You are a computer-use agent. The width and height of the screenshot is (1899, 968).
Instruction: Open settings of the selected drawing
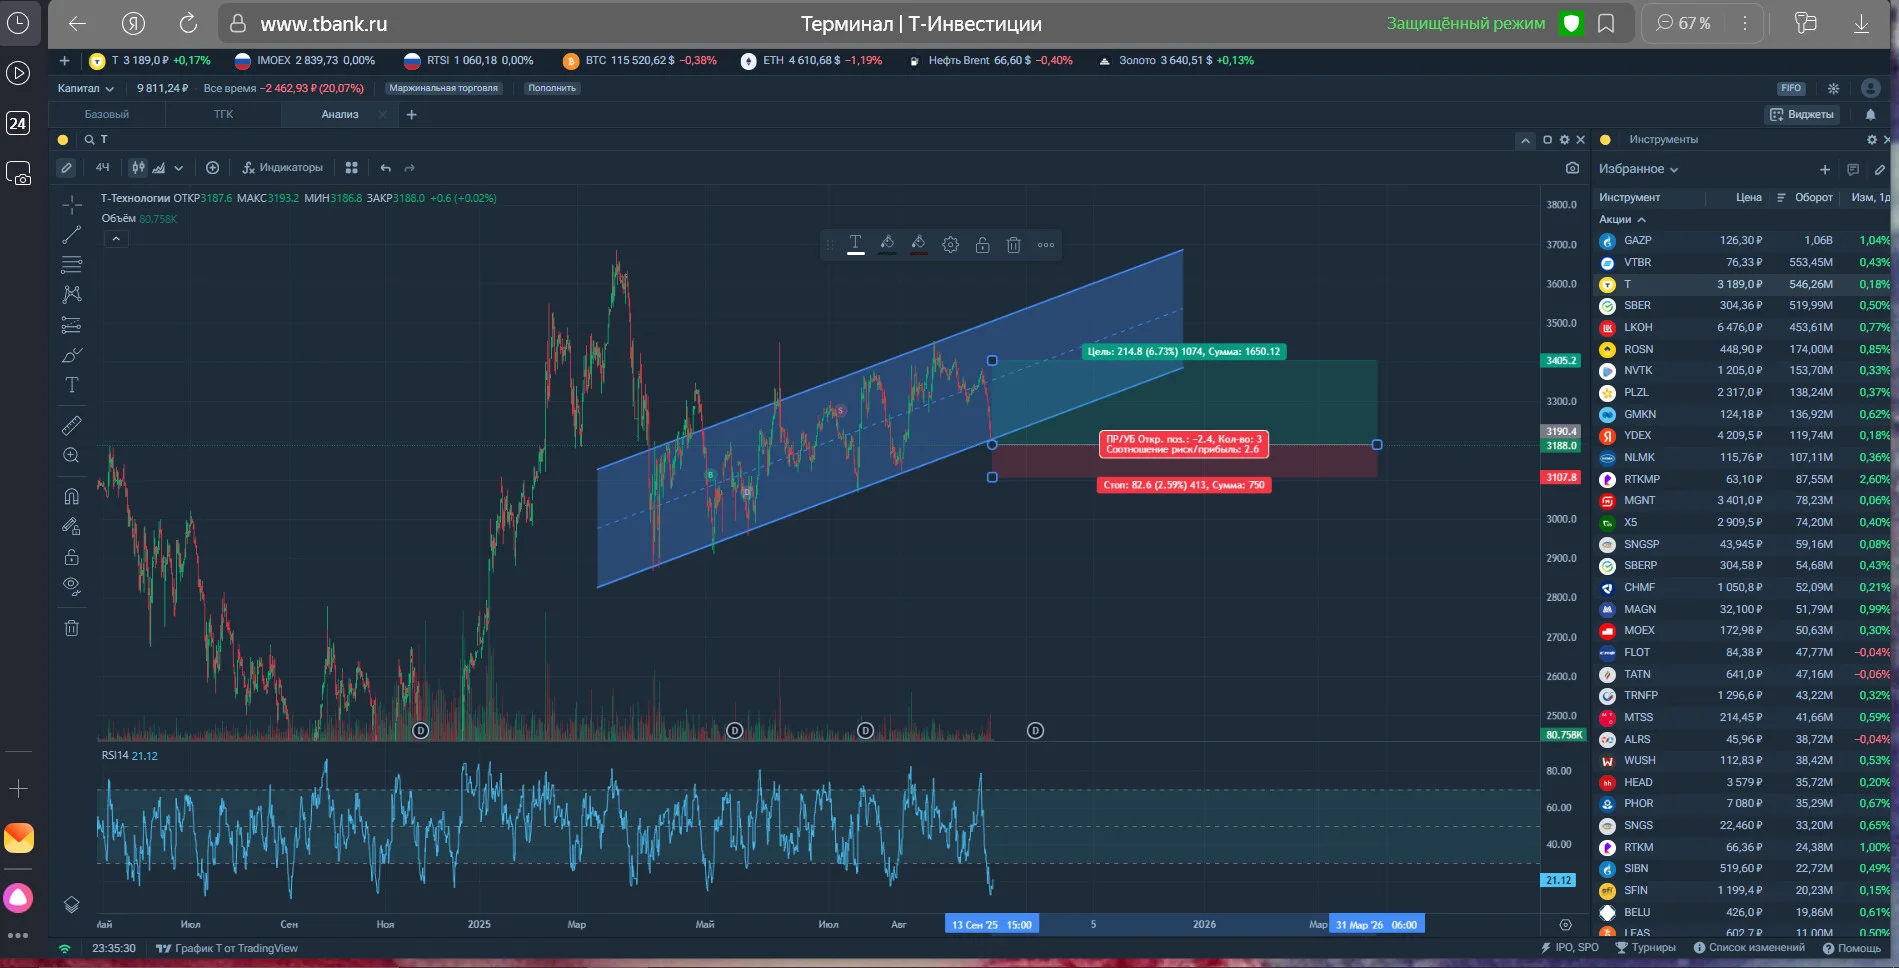point(951,245)
